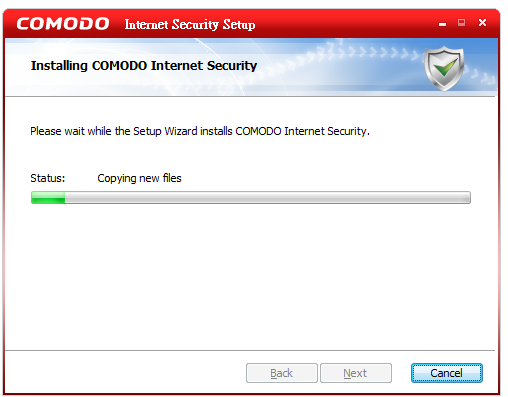The width and height of the screenshot is (508, 397).
Task: Click the COMODO logo in title bar
Action: (63, 24)
